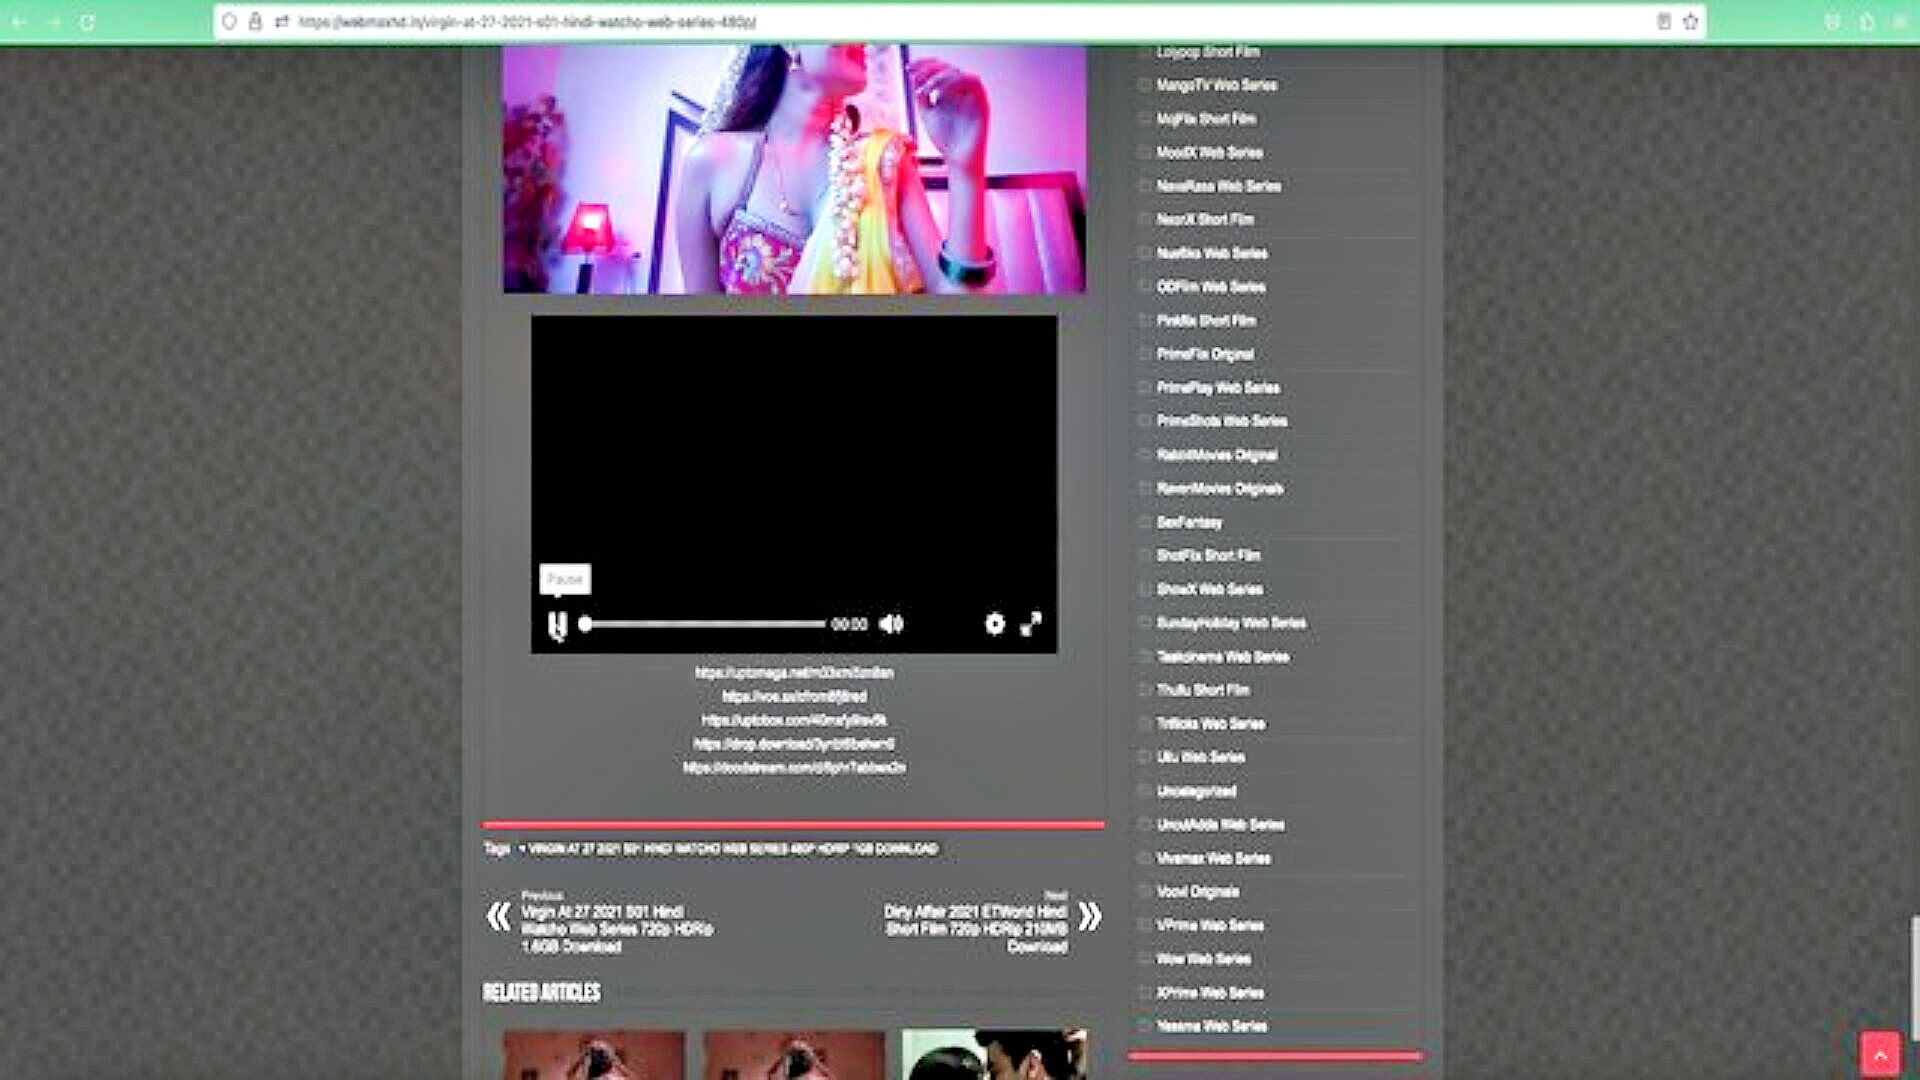Viewport: 1920px width, 1080px height.
Task: Click the browser reload icon
Action: click(87, 22)
